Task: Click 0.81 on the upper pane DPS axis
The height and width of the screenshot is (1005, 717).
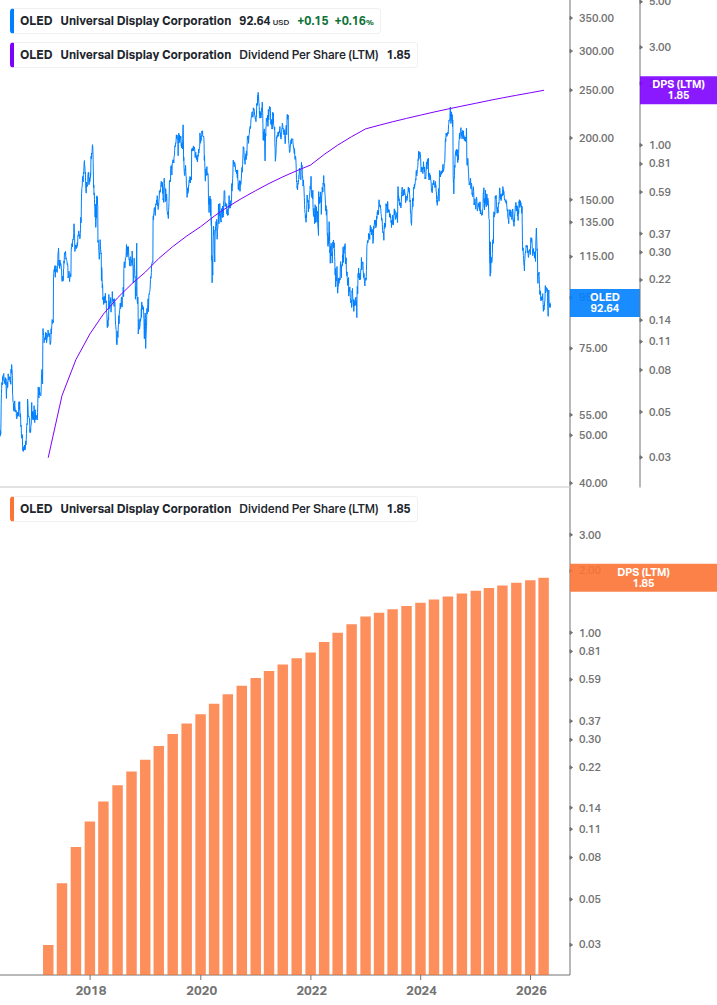Action: point(659,163)
